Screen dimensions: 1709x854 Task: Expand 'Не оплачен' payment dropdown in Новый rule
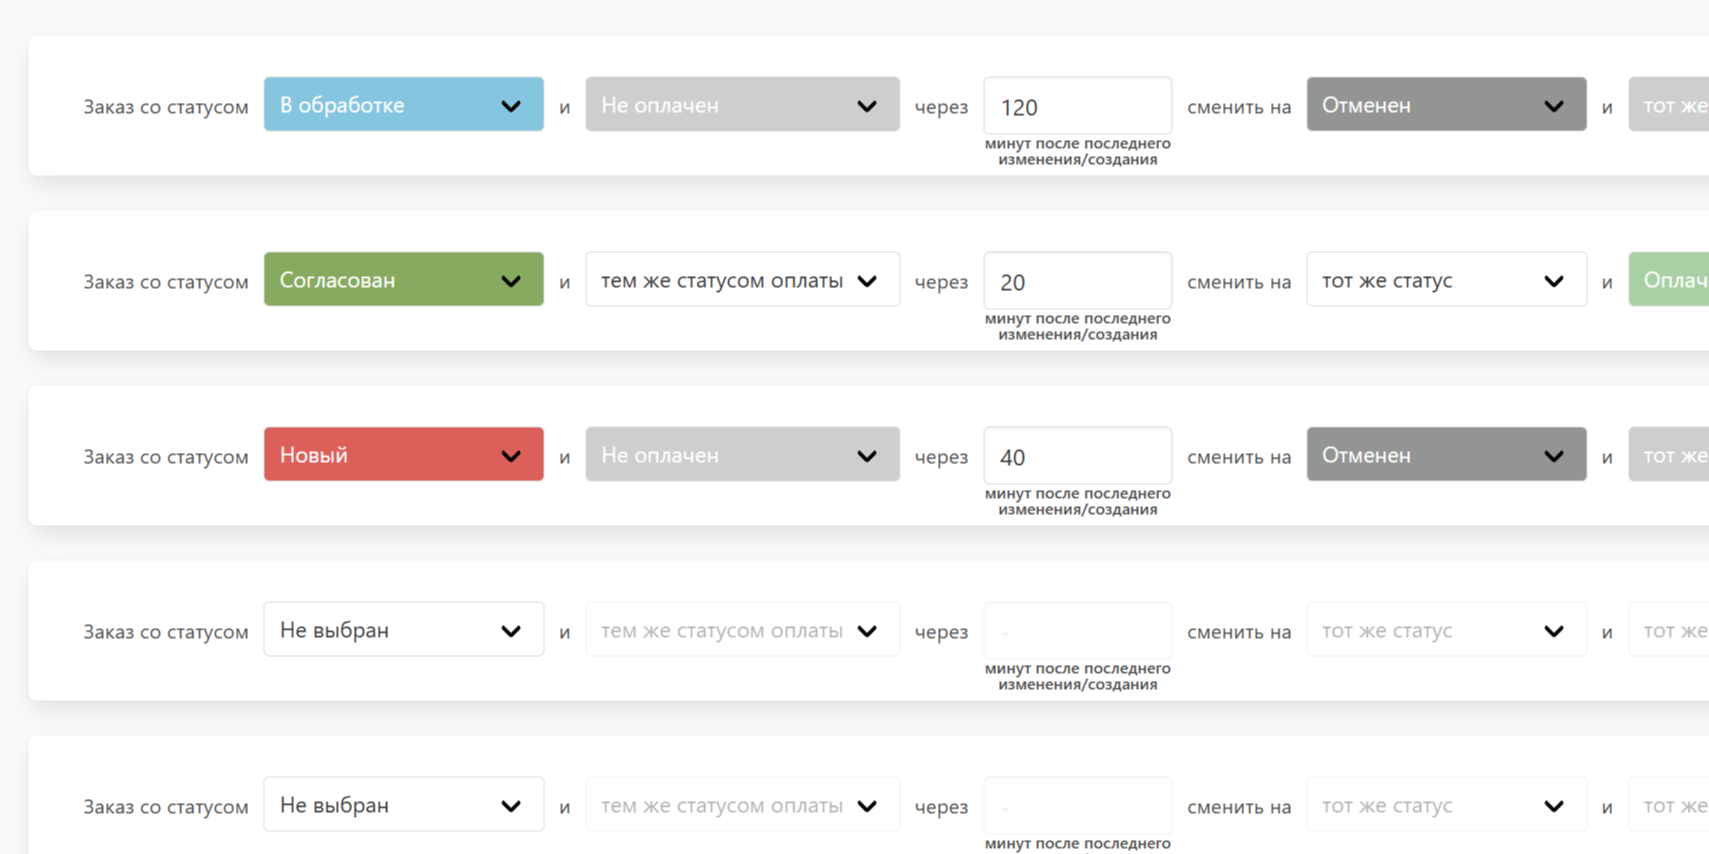tap(742, 455)
